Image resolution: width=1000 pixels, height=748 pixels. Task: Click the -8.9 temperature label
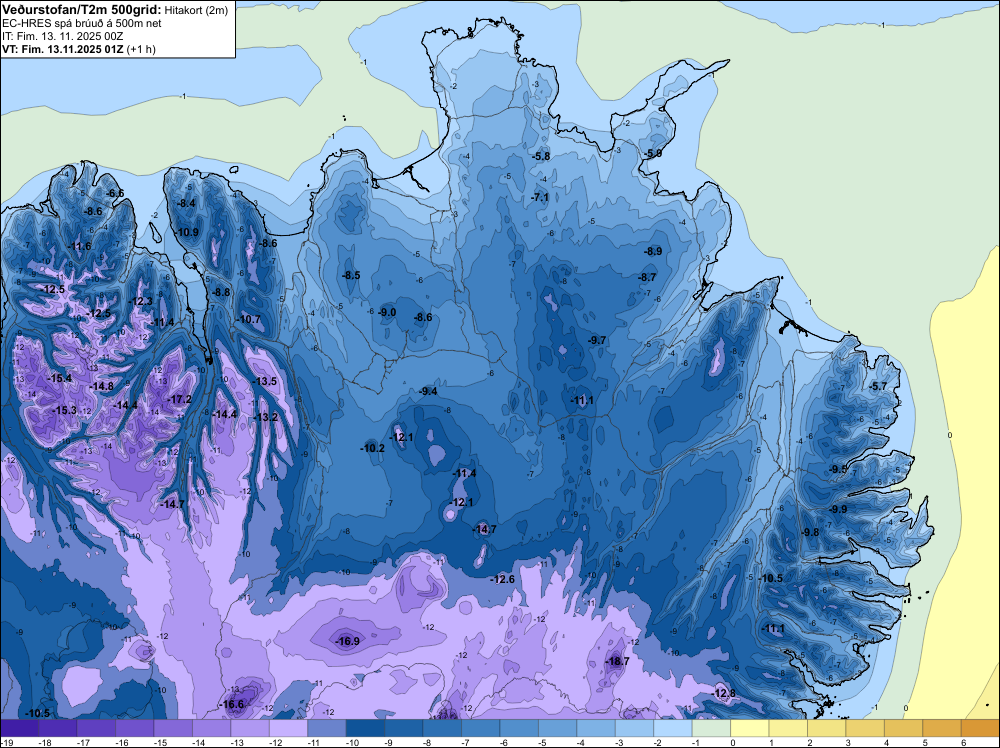pos(652,251)
